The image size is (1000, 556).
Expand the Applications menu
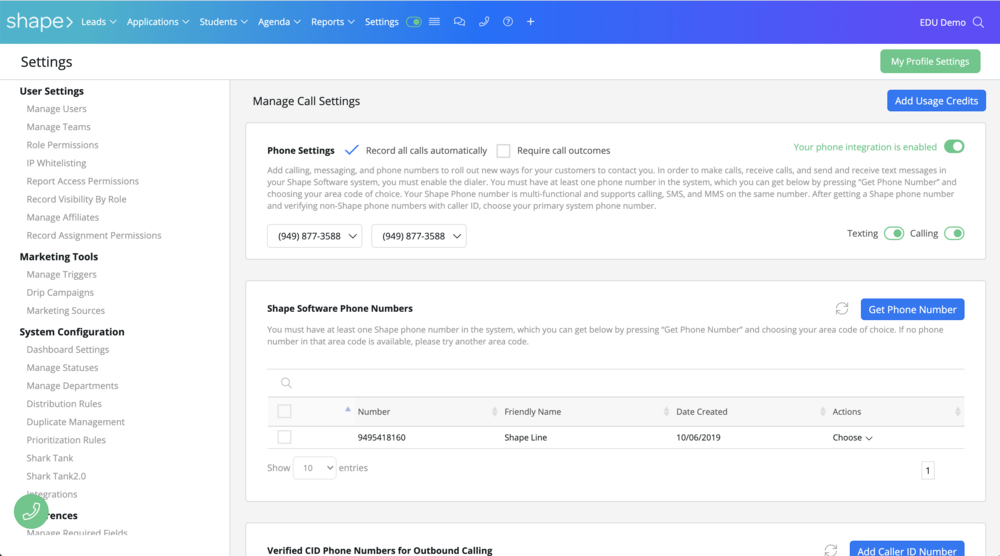(x=158, y=22)
